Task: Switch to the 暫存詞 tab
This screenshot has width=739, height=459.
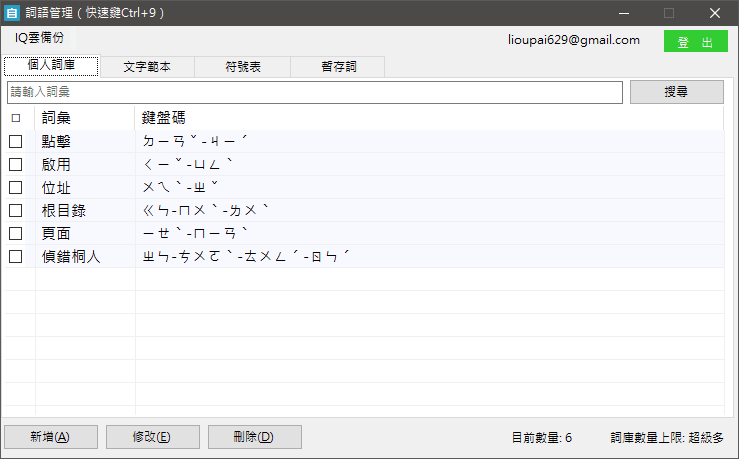Action: tap(338, 67)
